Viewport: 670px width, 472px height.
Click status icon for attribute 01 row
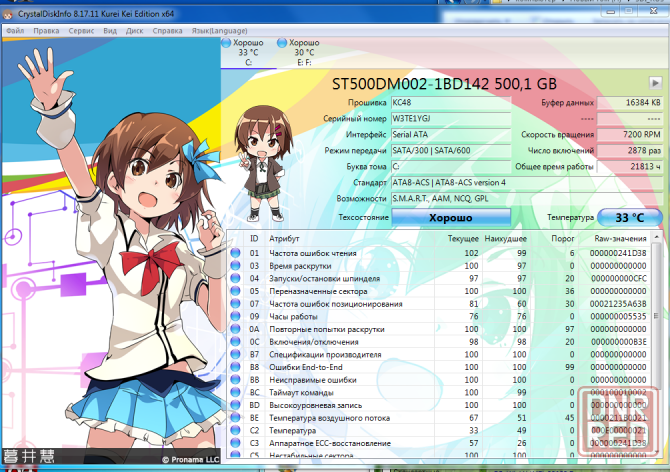pyautogui.click(x=235, y=253)
